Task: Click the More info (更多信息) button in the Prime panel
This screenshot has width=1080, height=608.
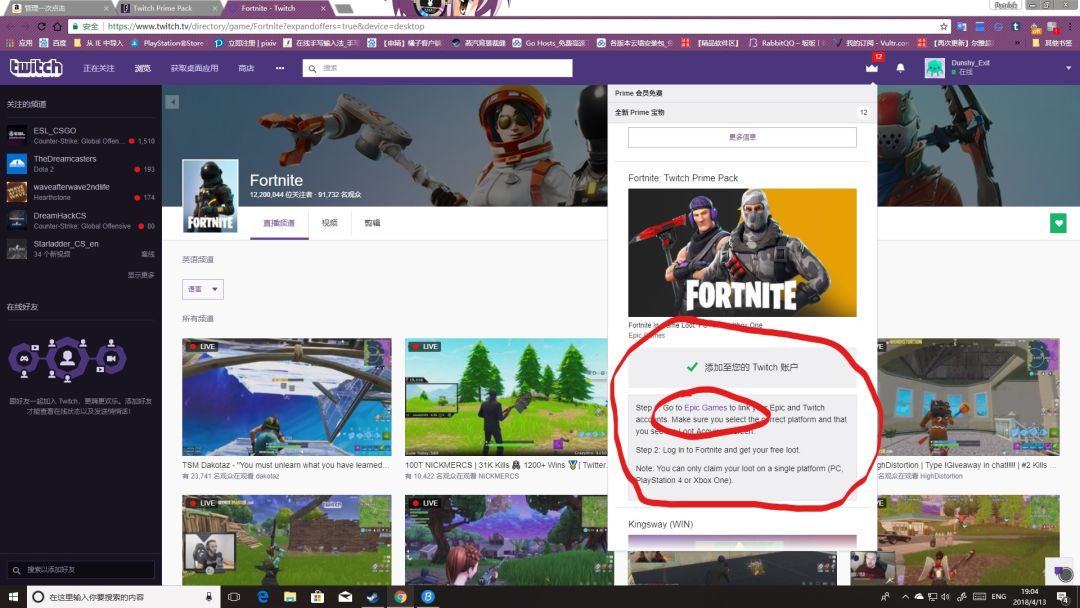Action: coord(742,137)
